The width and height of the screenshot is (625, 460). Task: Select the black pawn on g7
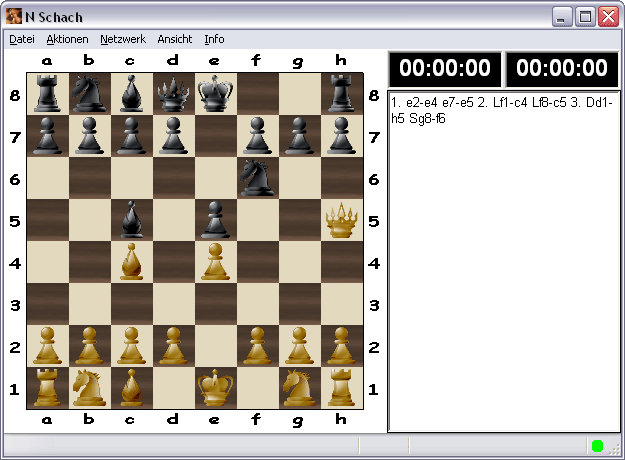click(299, 136)
